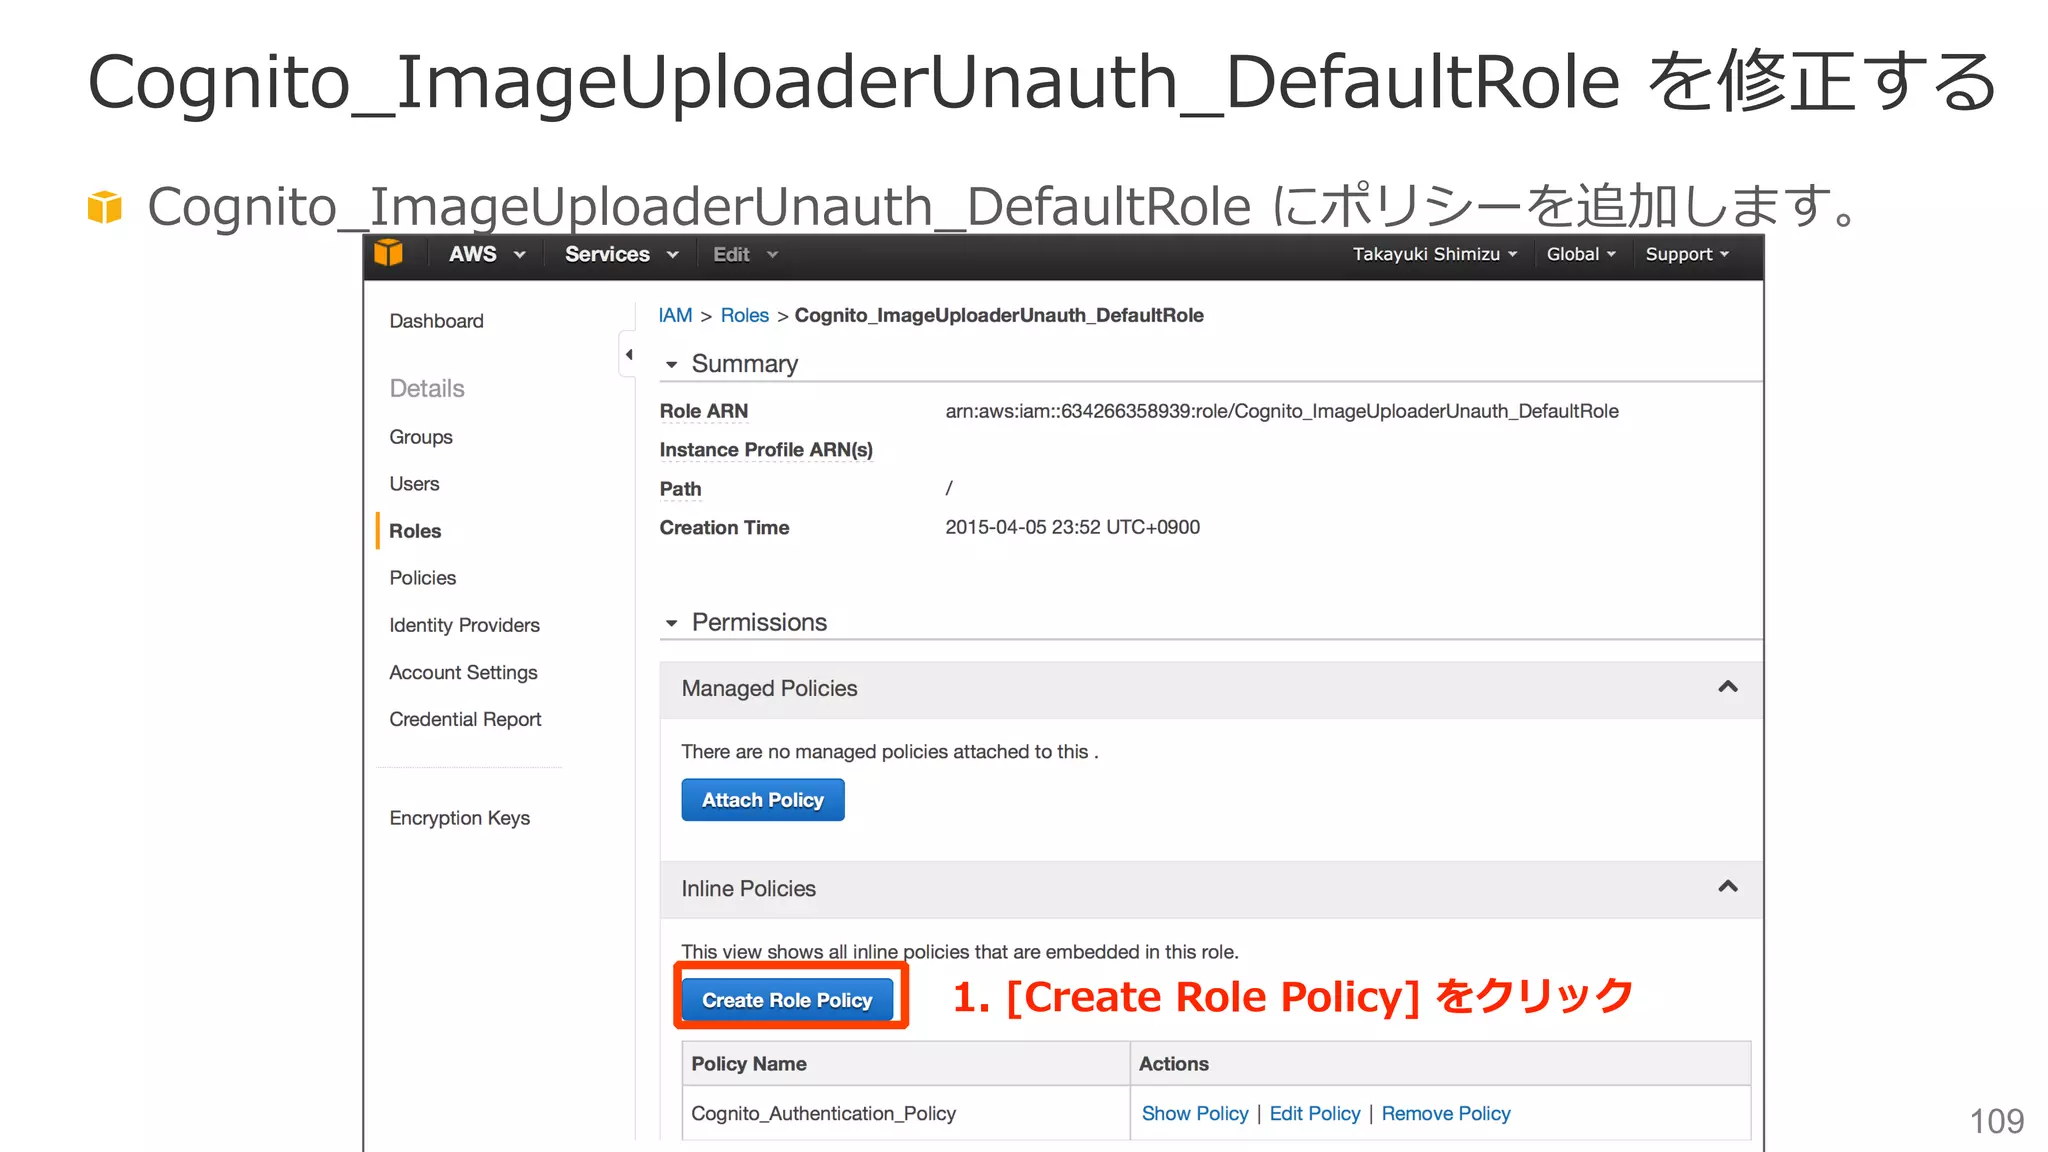Click the Managed Policies header bar title
2048x1152 pixels.
pyautogui.click(x=769, y=688)
